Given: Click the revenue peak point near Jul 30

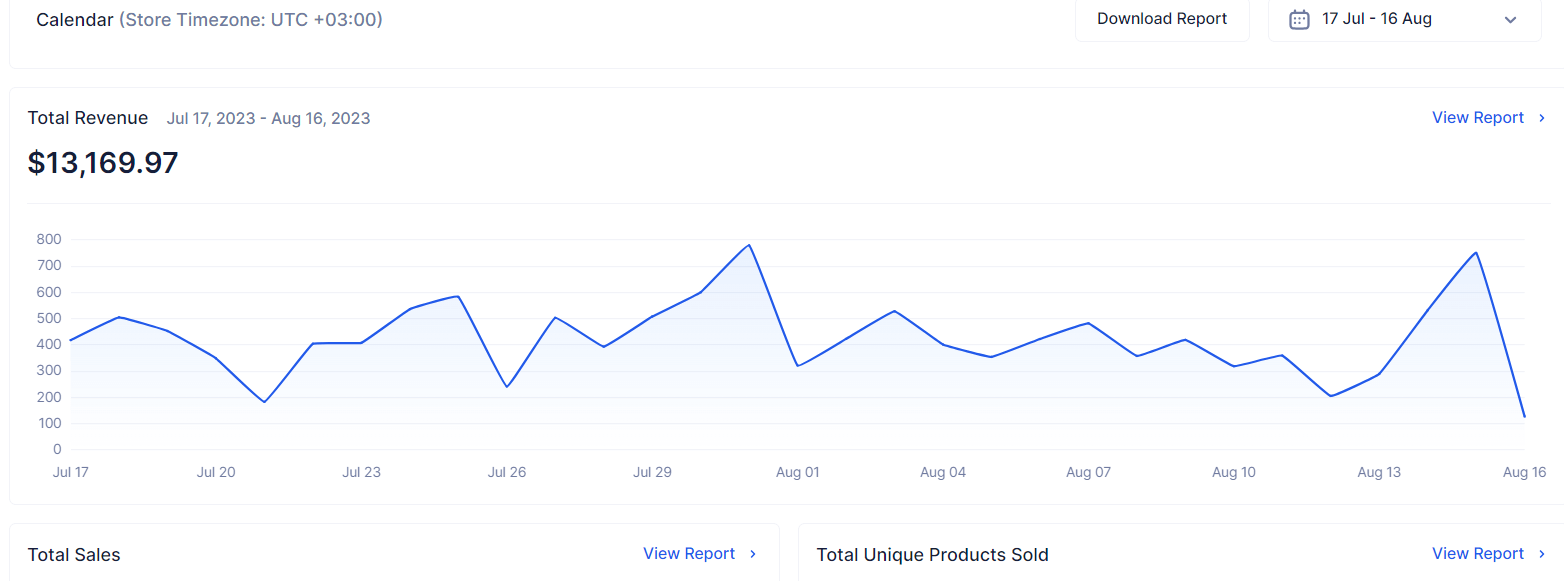Looking at the screenshot, I should pos(747,244).
